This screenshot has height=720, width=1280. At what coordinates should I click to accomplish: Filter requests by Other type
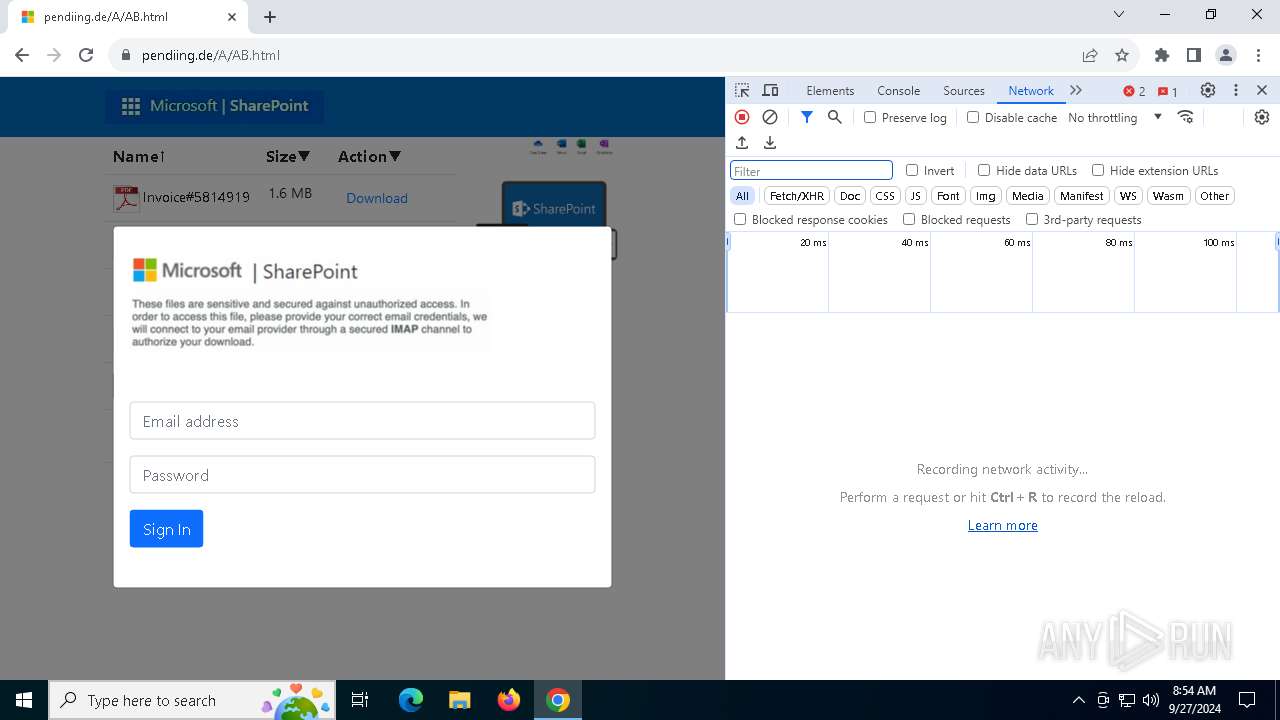pyautogui.click(x=1215, y=196)
